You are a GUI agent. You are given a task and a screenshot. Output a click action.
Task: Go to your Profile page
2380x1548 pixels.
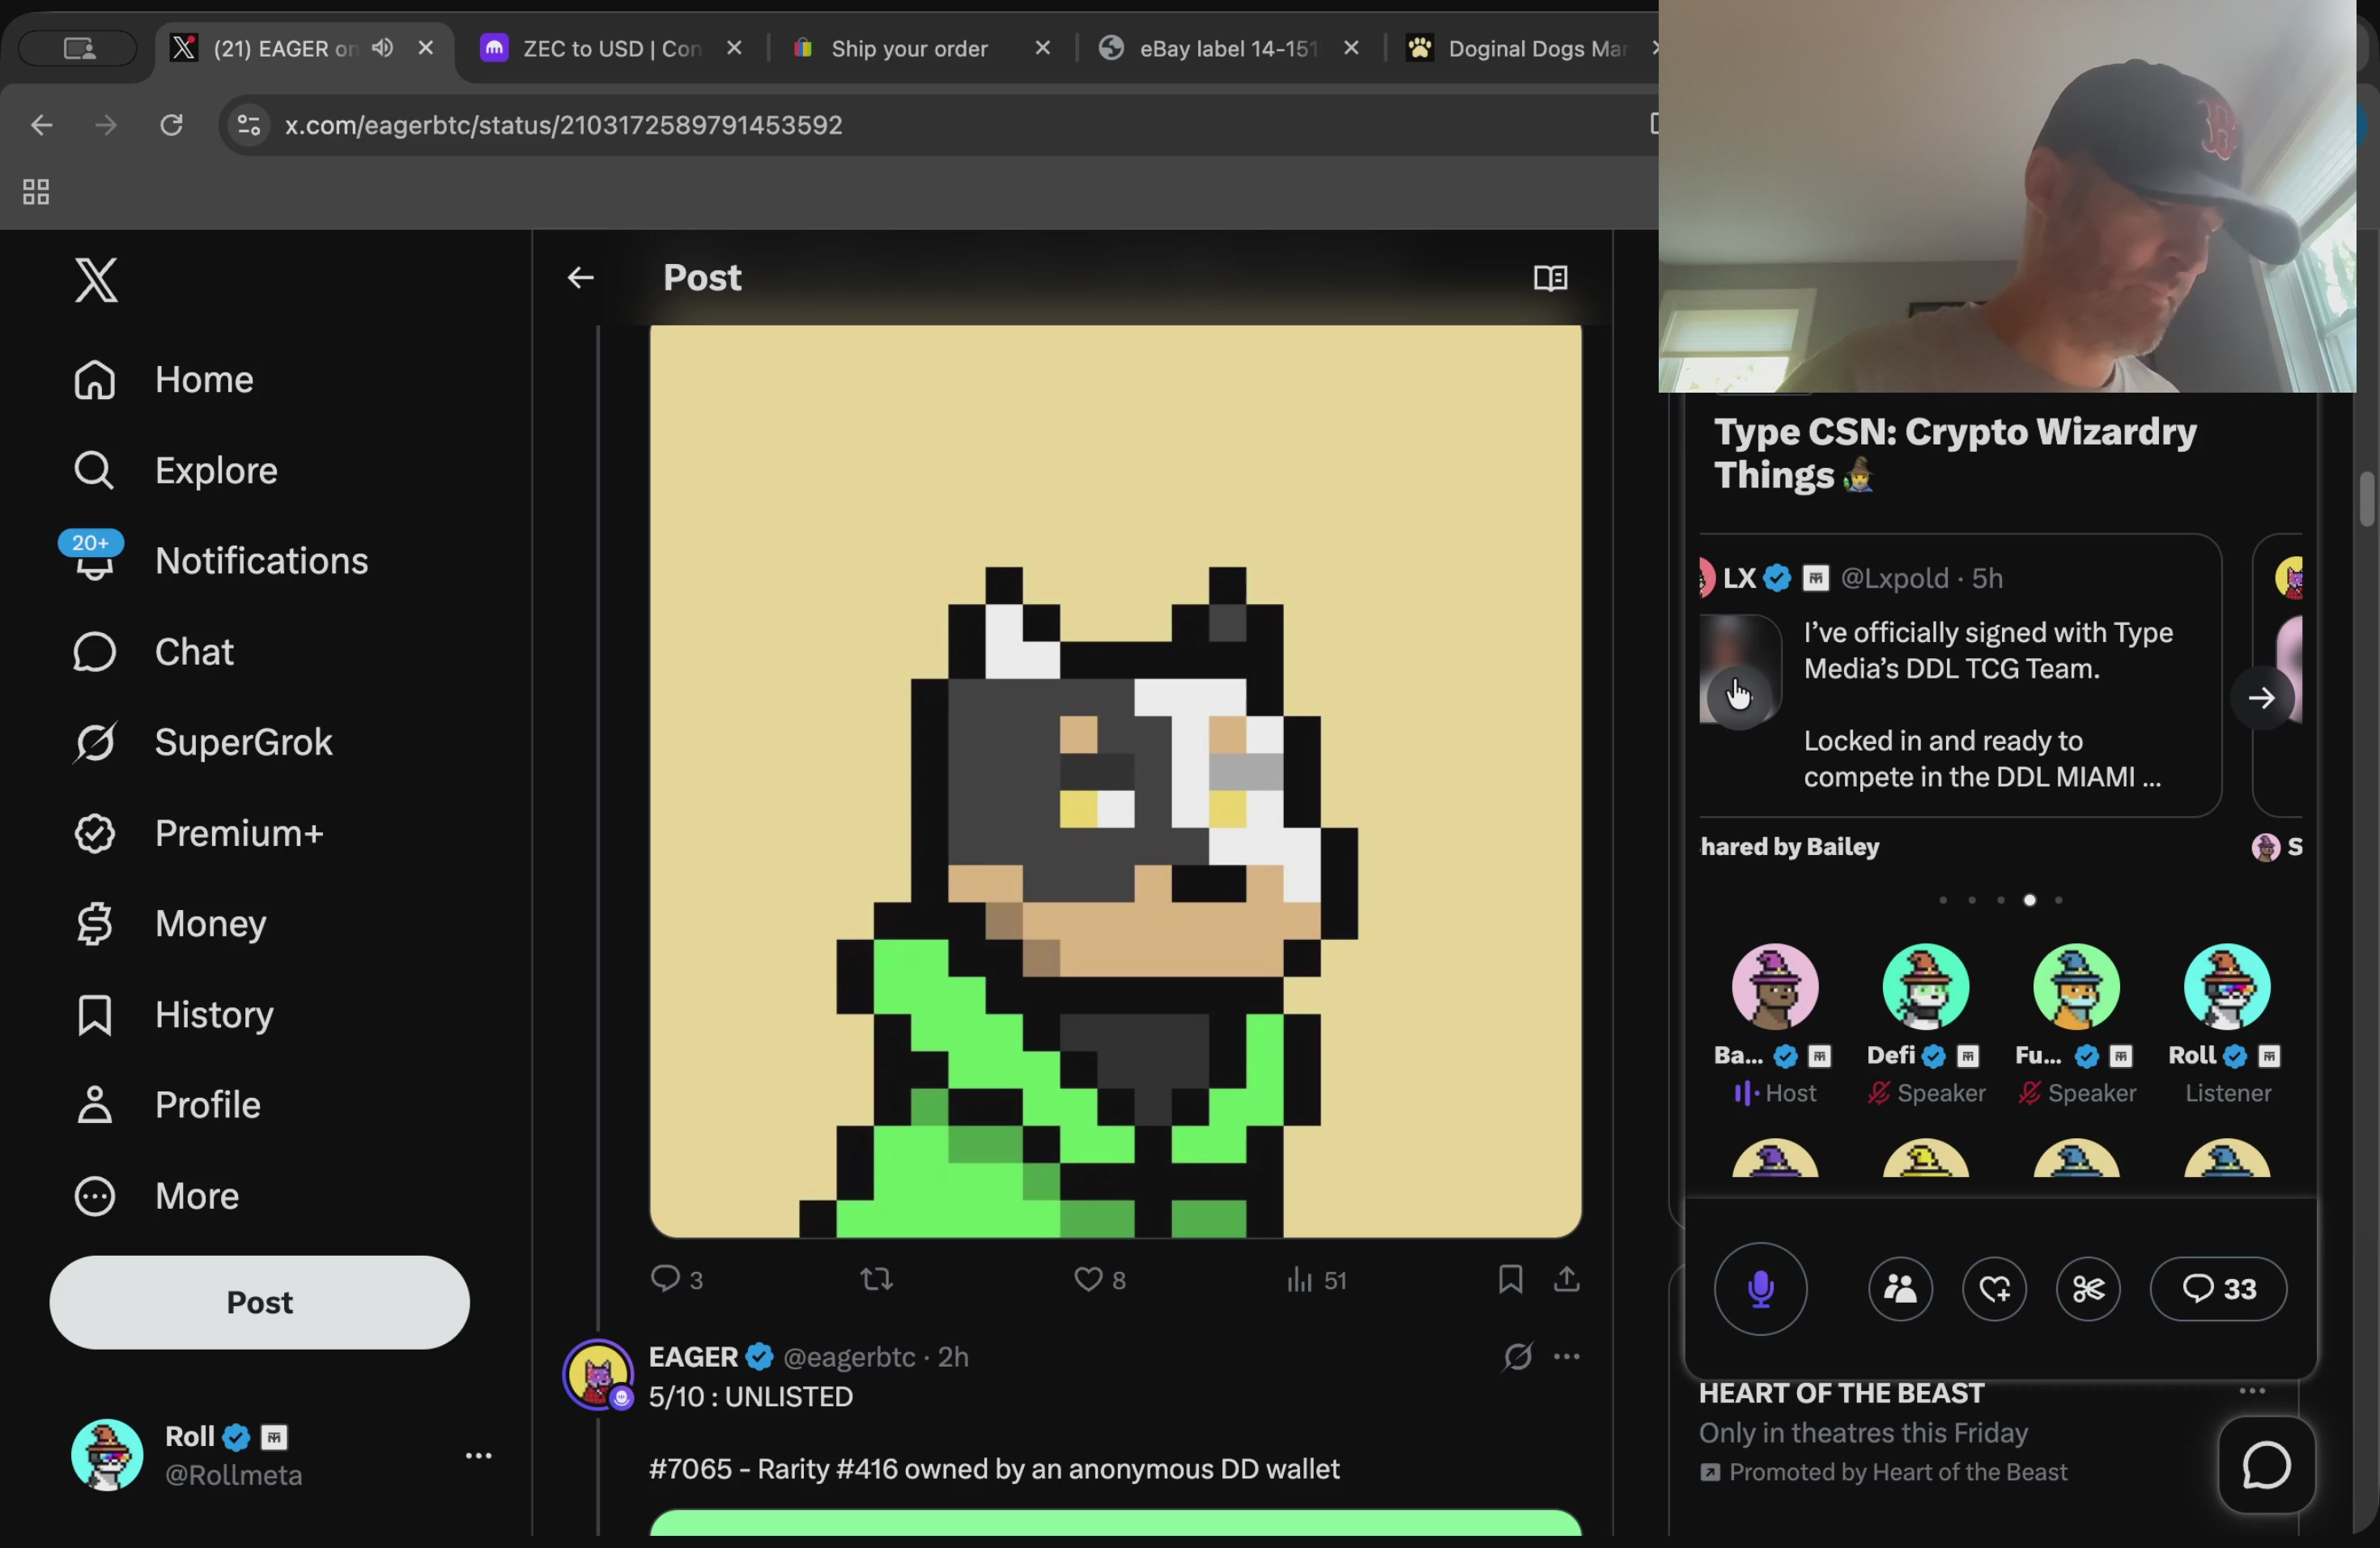(166, 1105)
